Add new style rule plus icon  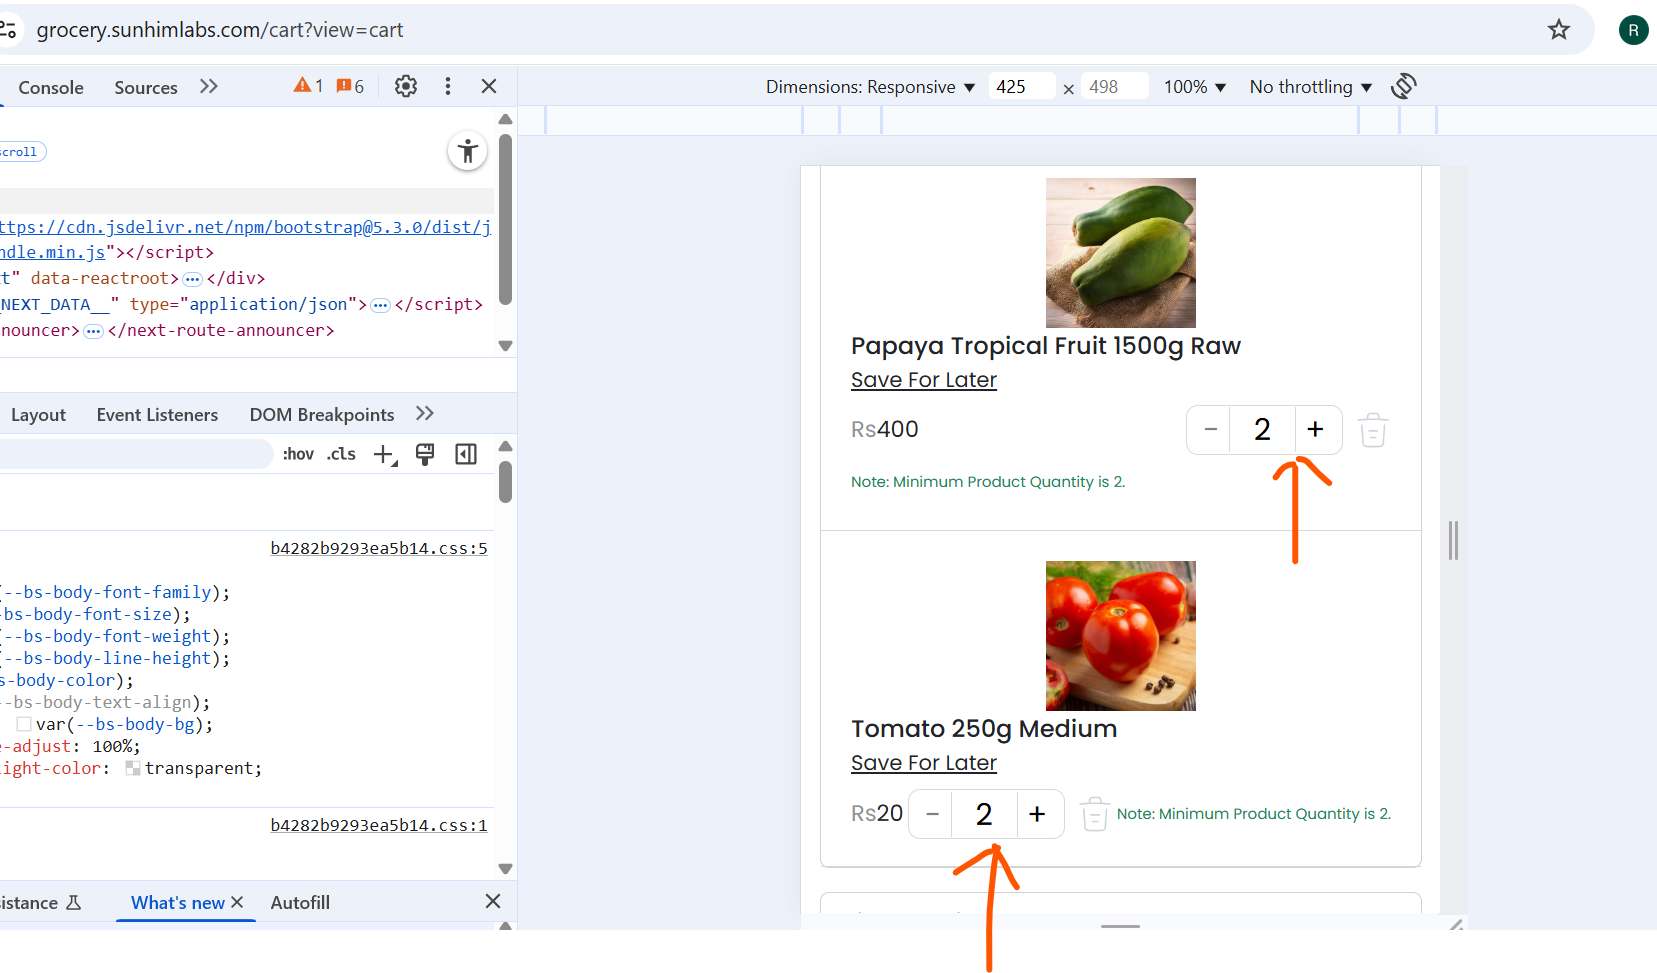pos(385,455)
